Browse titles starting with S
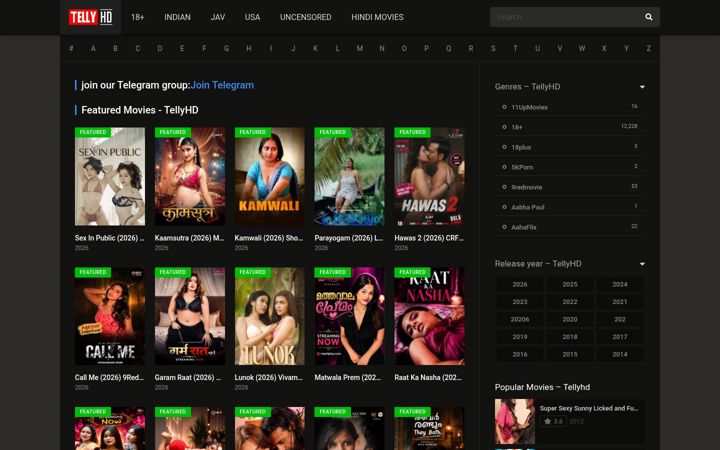Viewport: 720px width, 450px height. point(493,48)
